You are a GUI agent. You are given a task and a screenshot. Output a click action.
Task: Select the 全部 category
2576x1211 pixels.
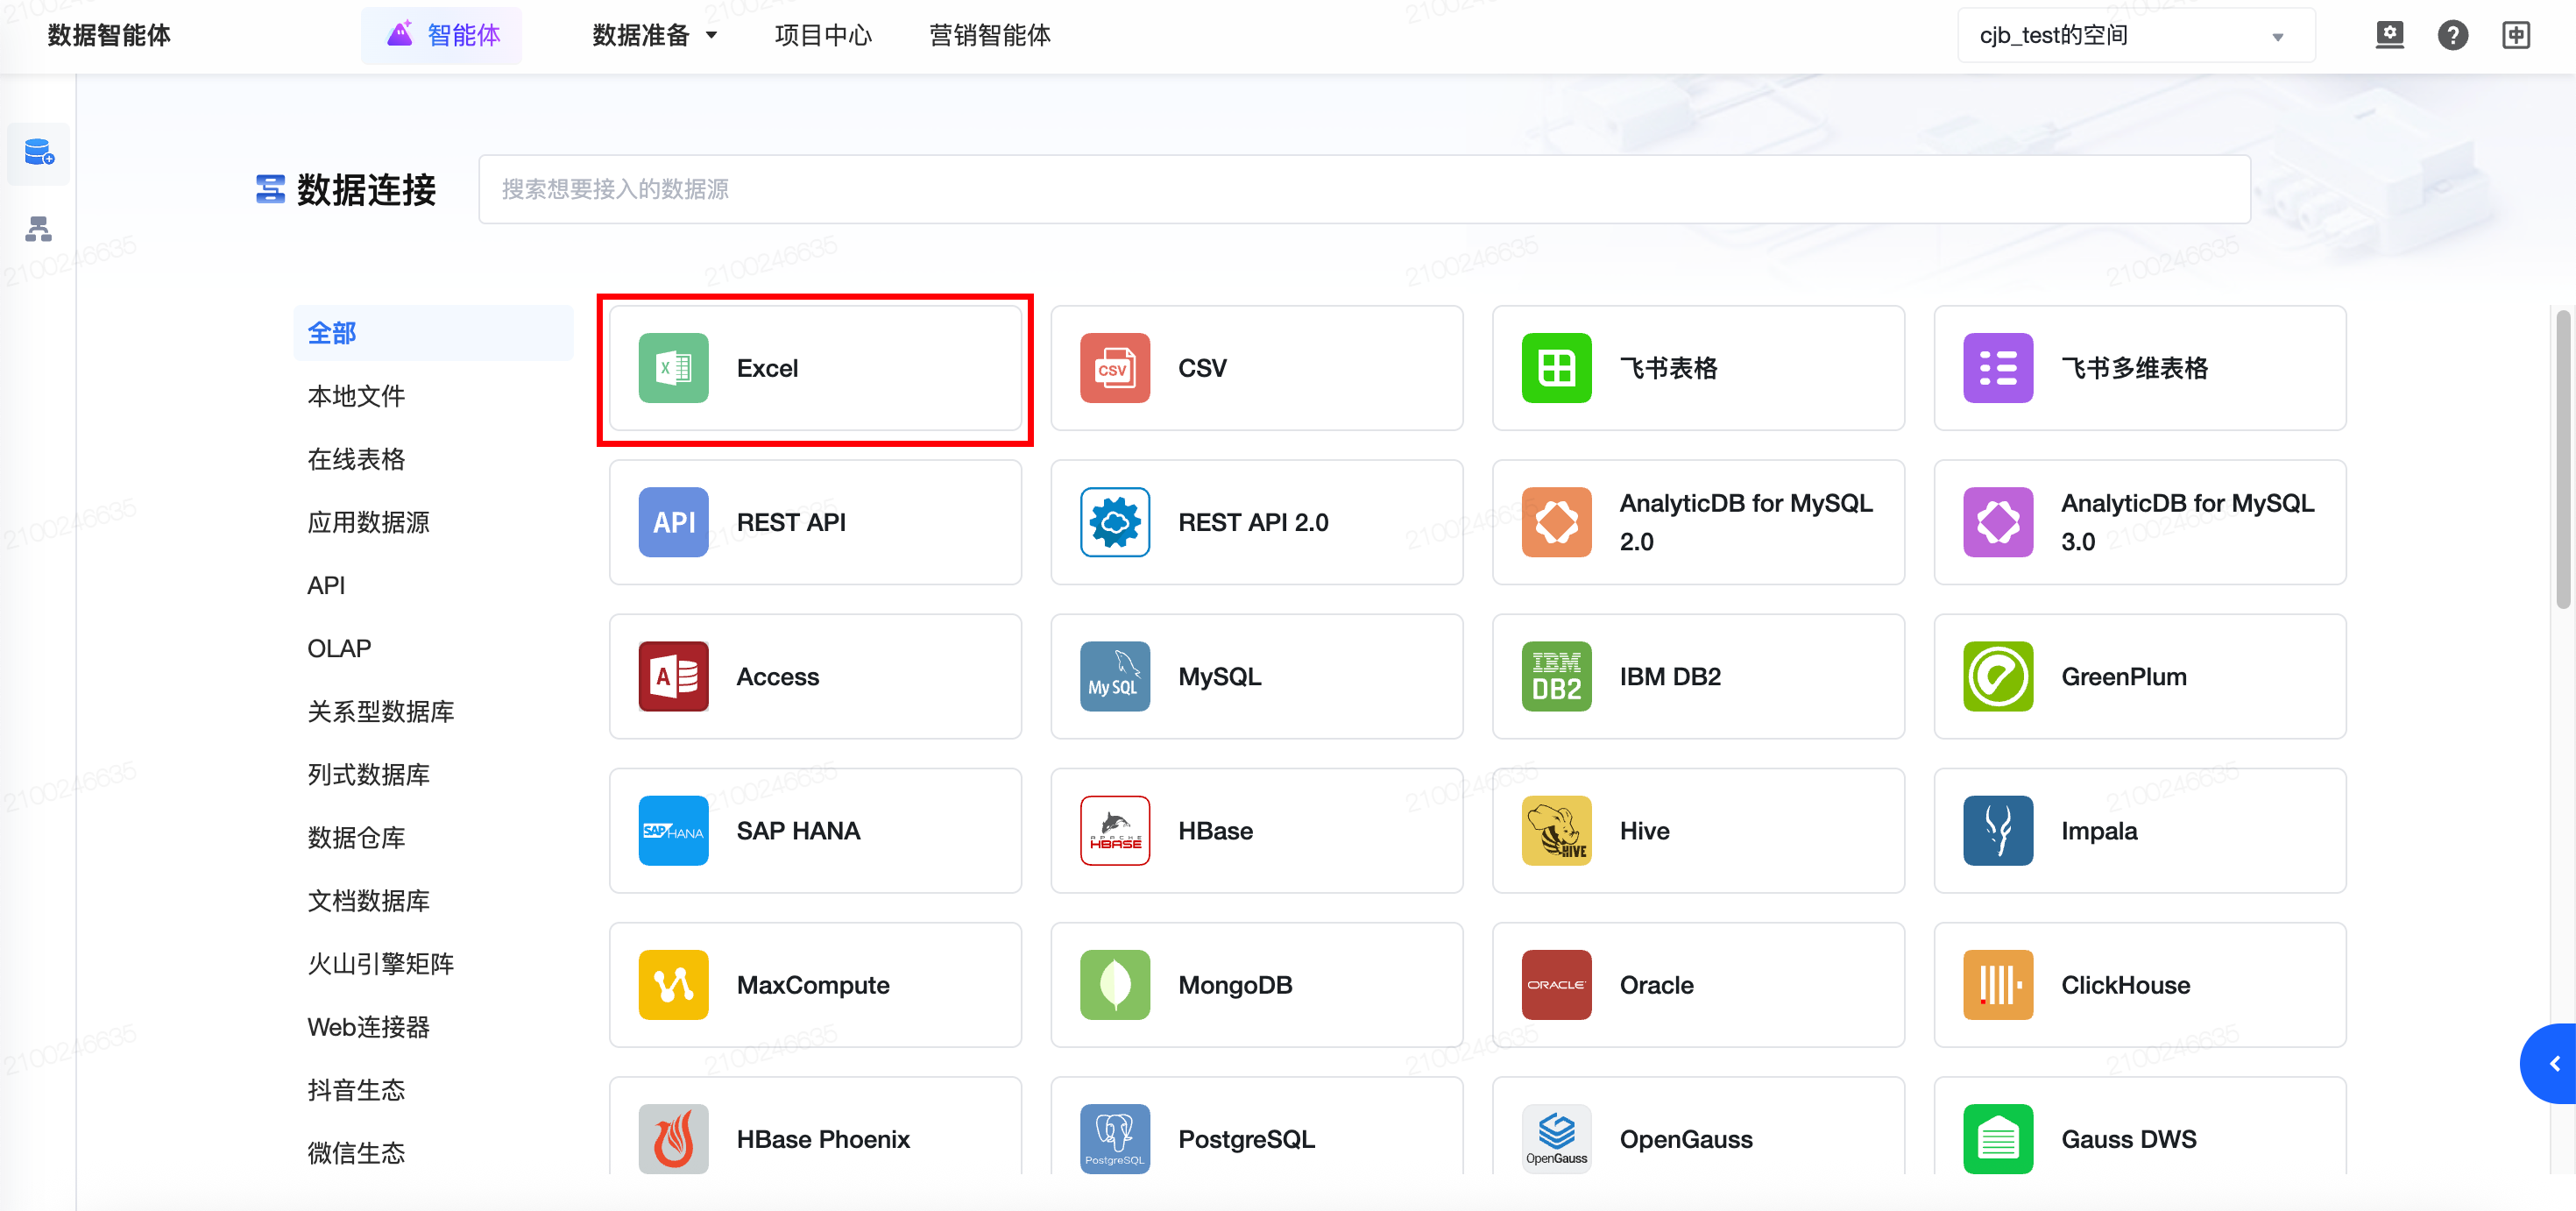point(433,332)
